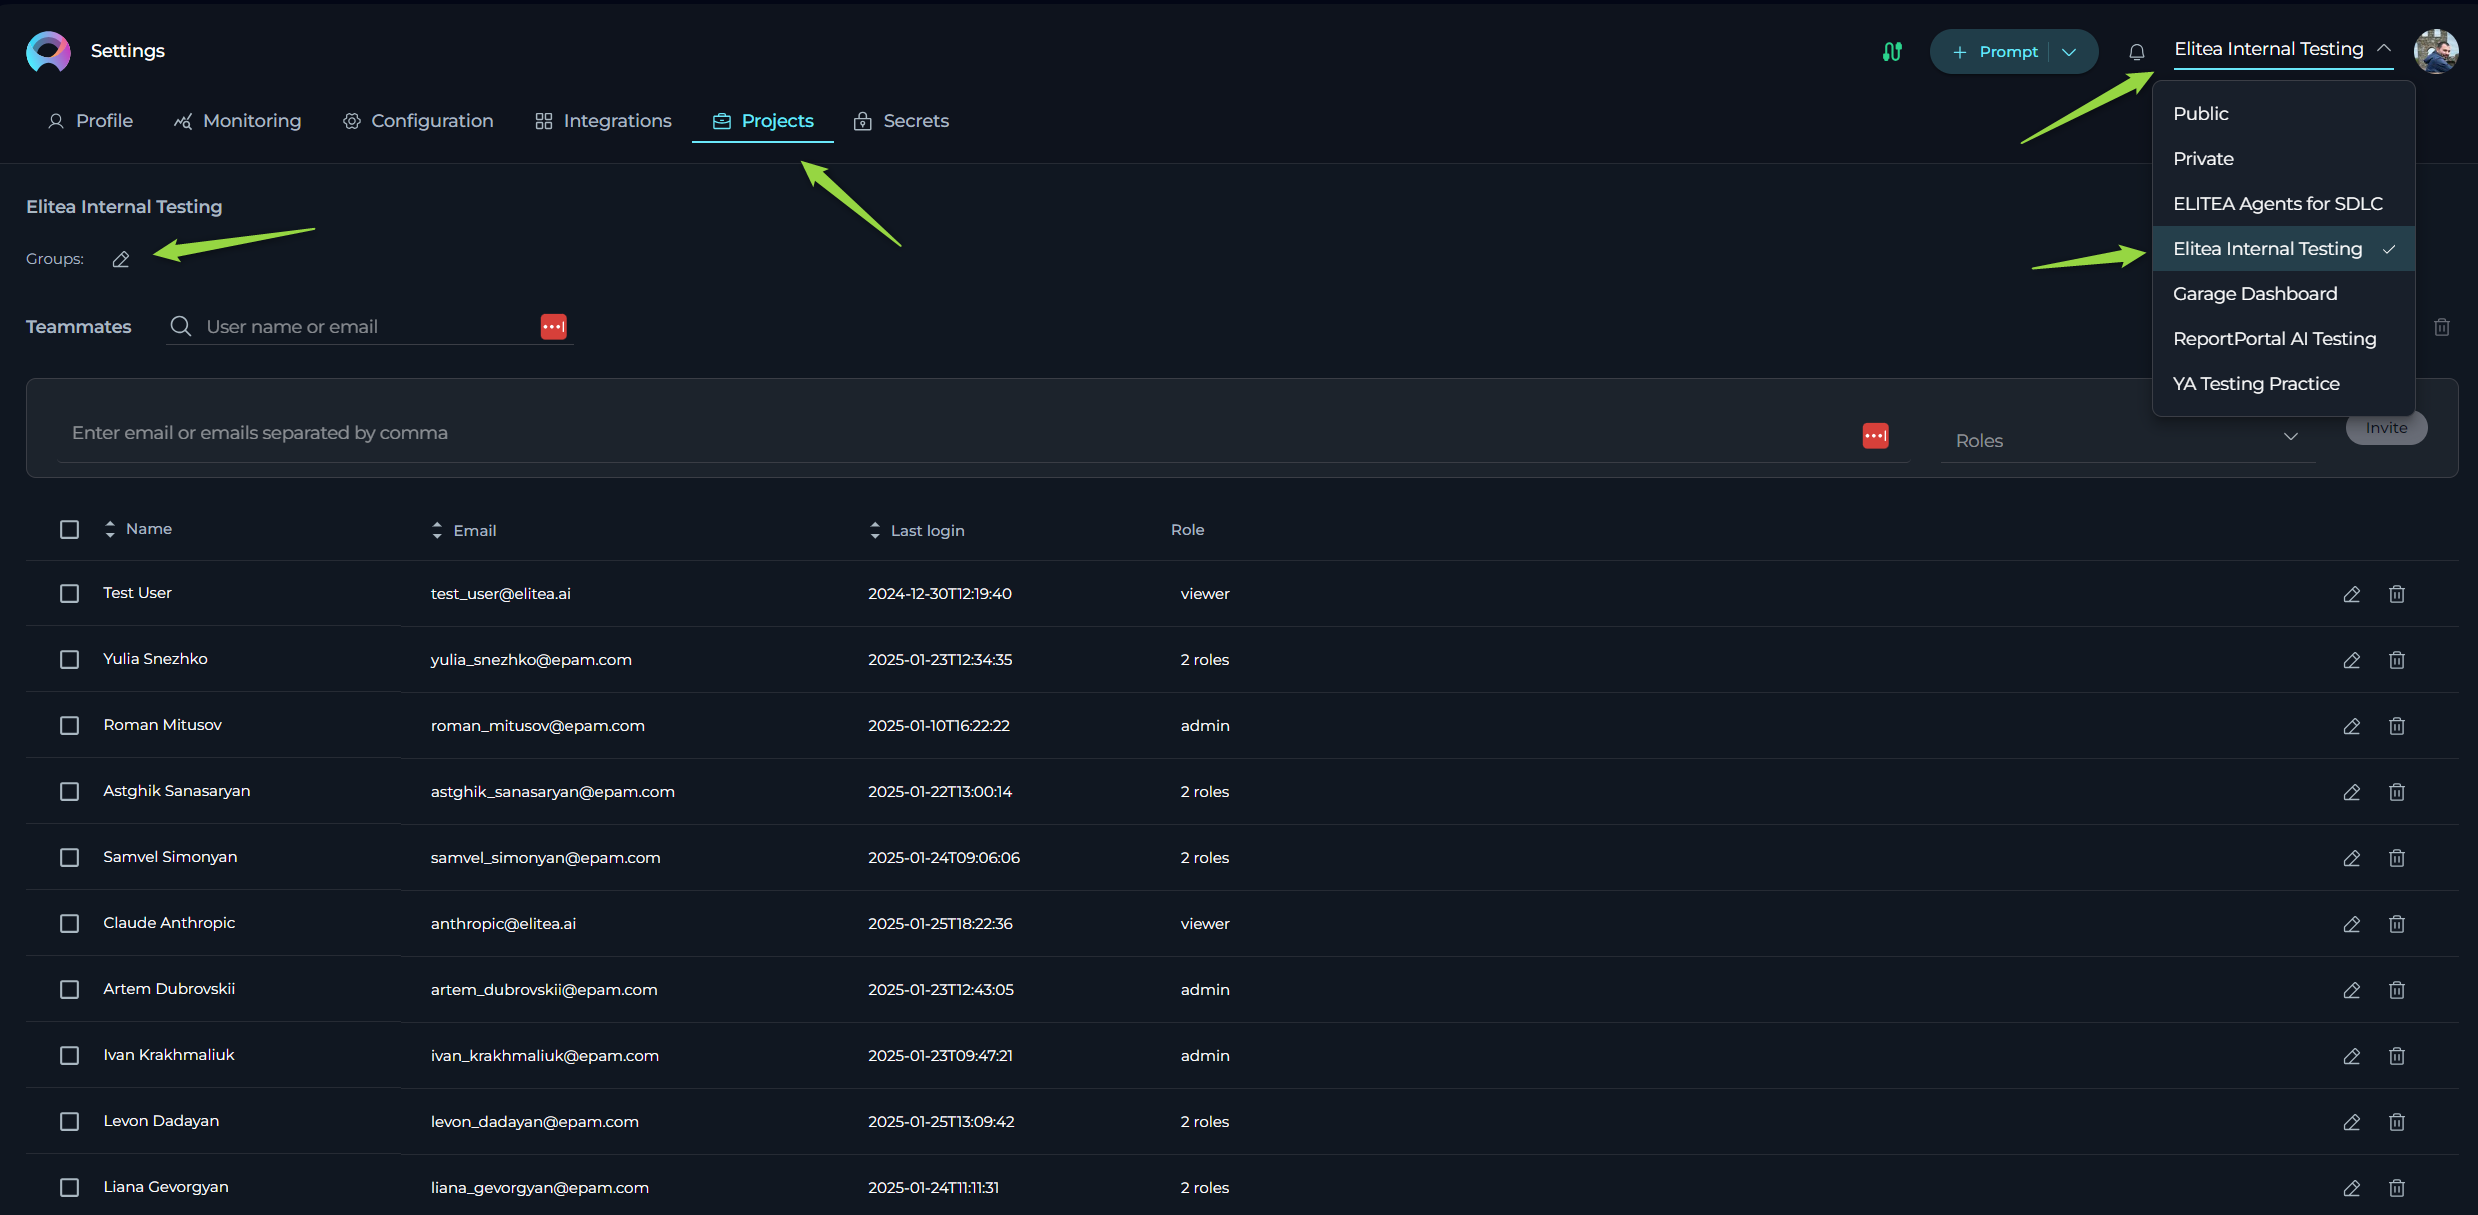Check Ivan Krakhmaliuk's checkbox
This screenshot has width=2478, height=1215.
69,1056
